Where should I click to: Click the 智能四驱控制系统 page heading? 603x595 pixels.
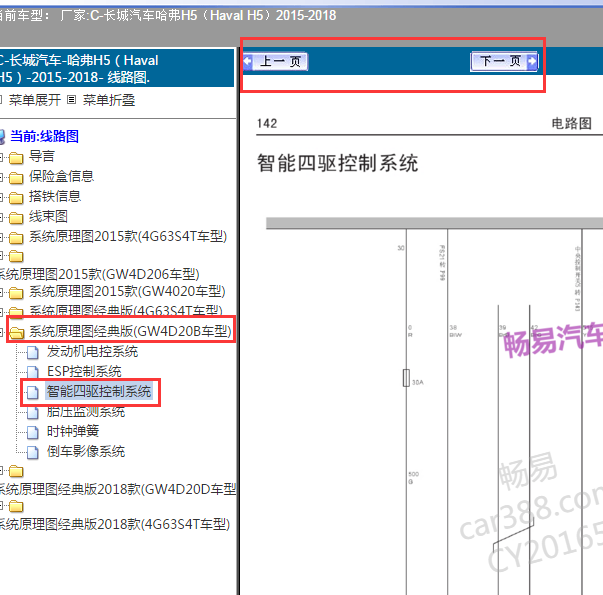point(337,163)
